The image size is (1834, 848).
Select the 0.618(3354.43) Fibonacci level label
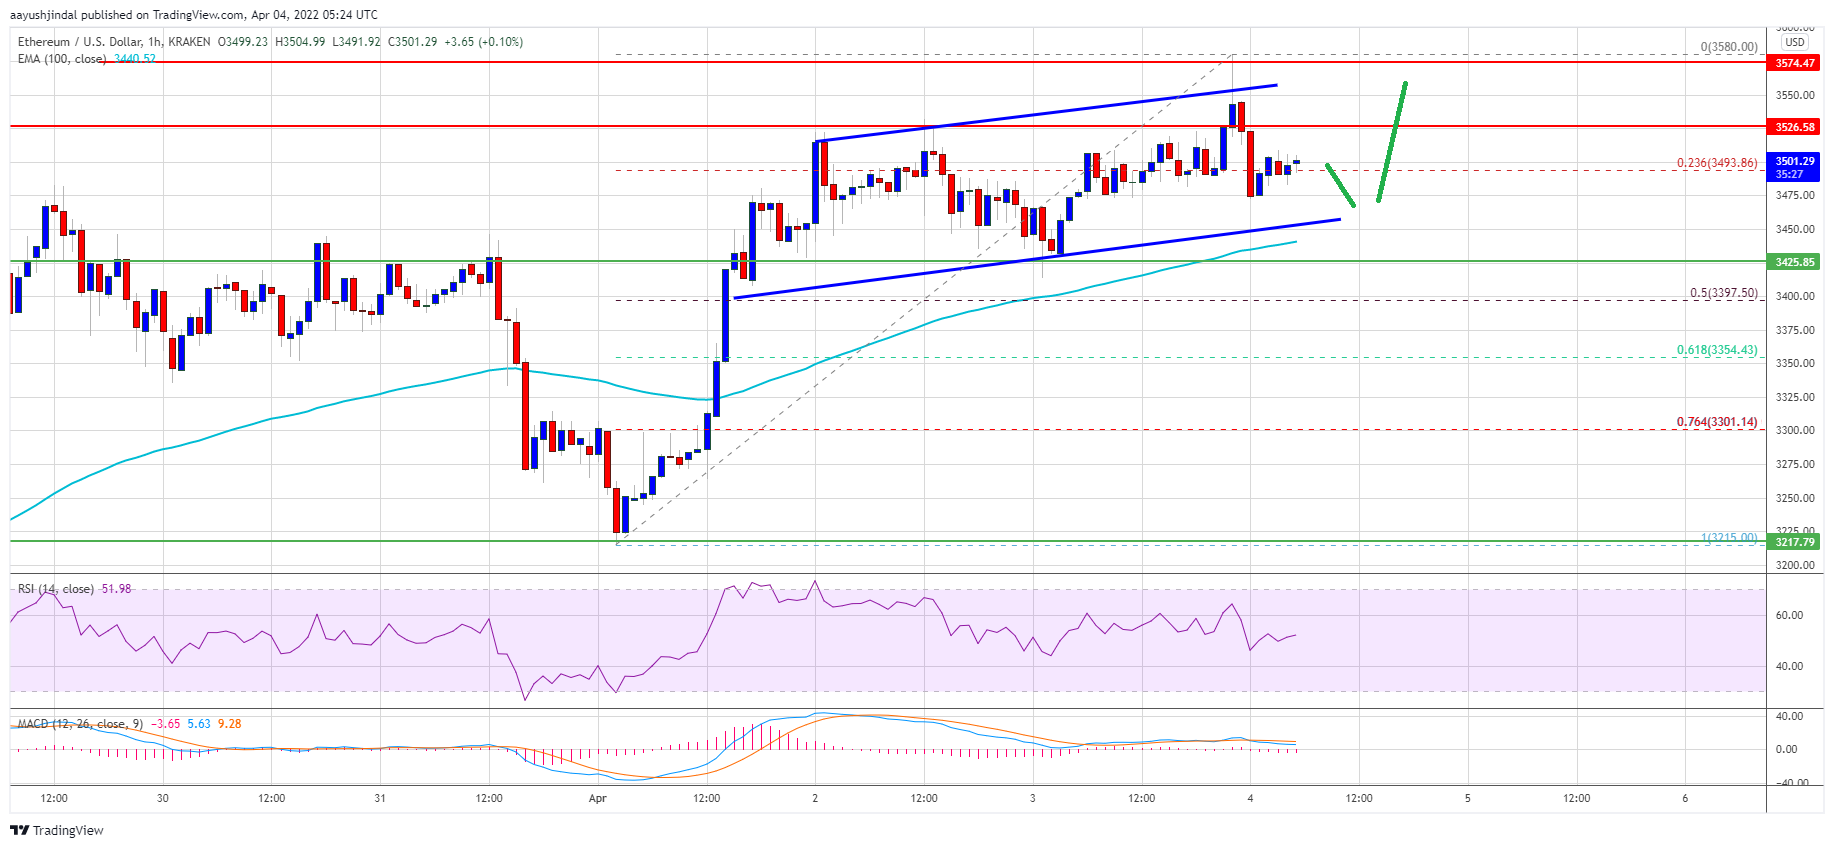coord(1716,350)
